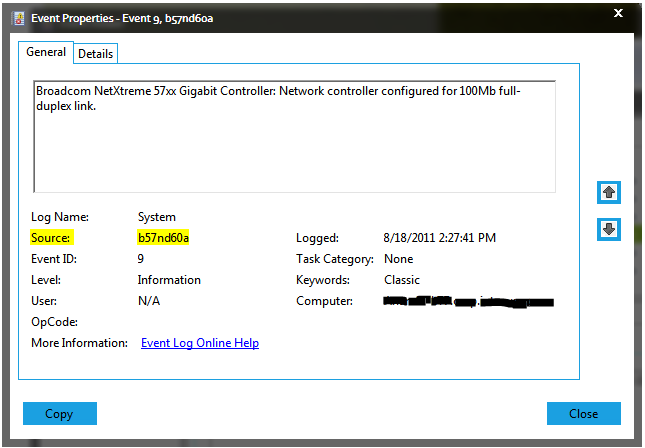Click the up arrow for previous event
645x448 pixels.
pos(608,191)
